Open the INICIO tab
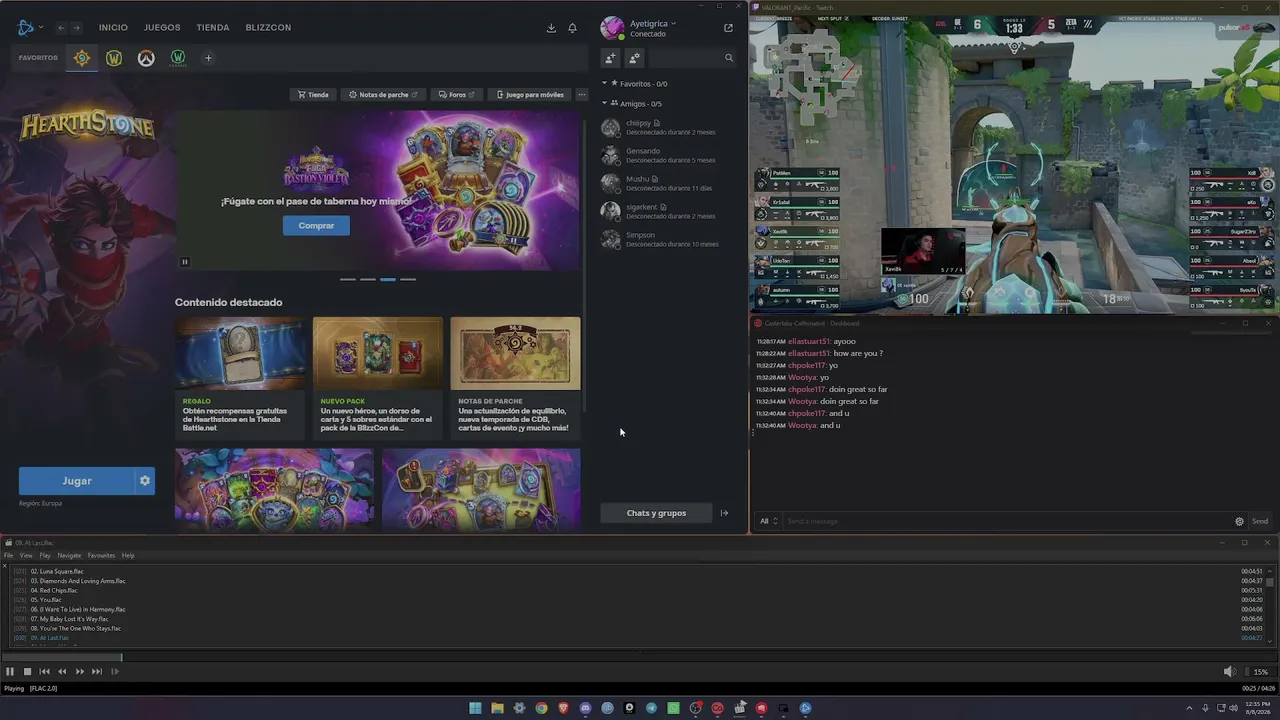This screenshot has height=720, width=1280. [113, 28]
